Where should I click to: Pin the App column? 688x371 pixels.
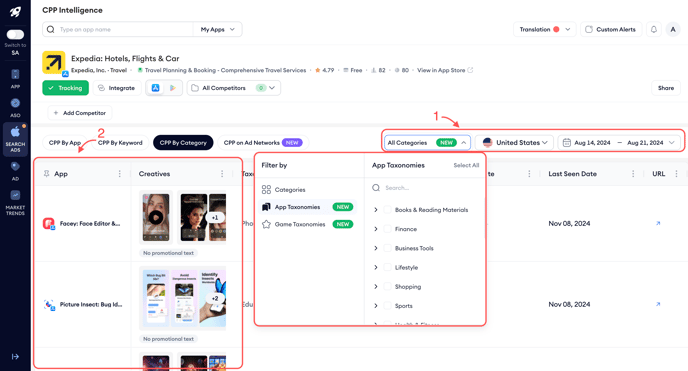(47, 174)
